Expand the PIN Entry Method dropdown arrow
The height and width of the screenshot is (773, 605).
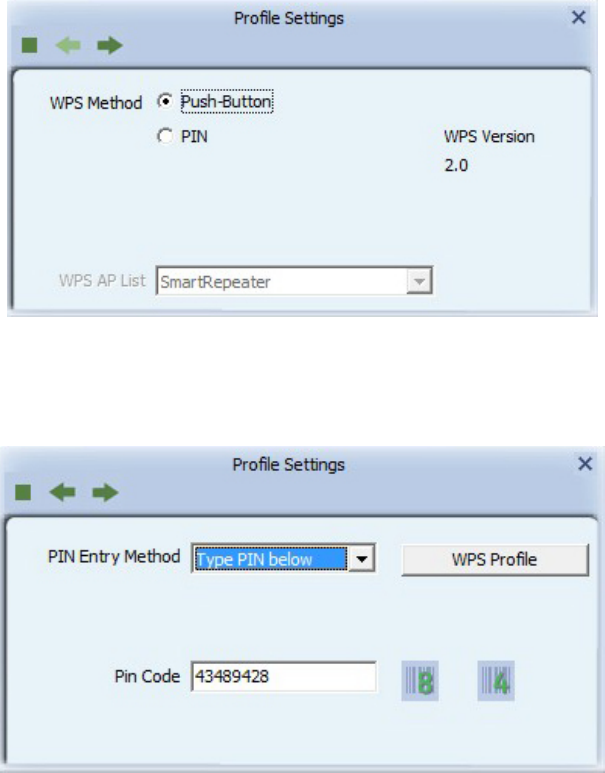pos(364,559)
